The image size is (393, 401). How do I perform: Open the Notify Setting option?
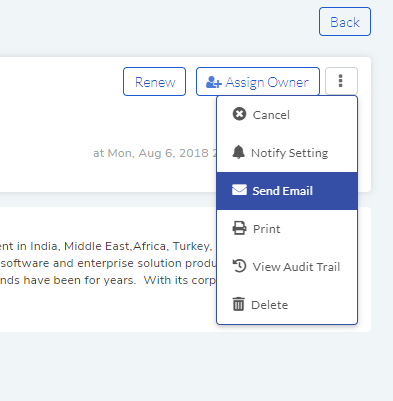287,153
